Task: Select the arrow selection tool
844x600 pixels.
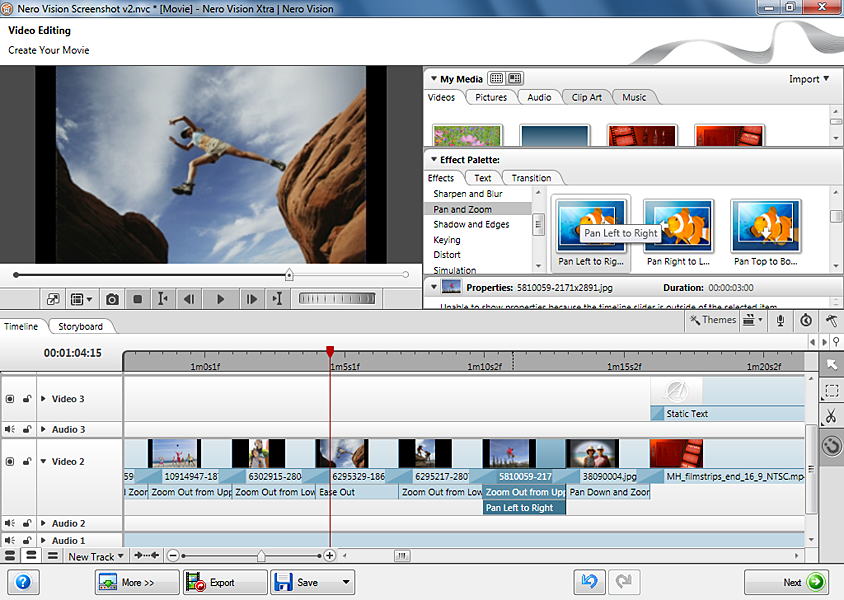Action: pos(831,364)
